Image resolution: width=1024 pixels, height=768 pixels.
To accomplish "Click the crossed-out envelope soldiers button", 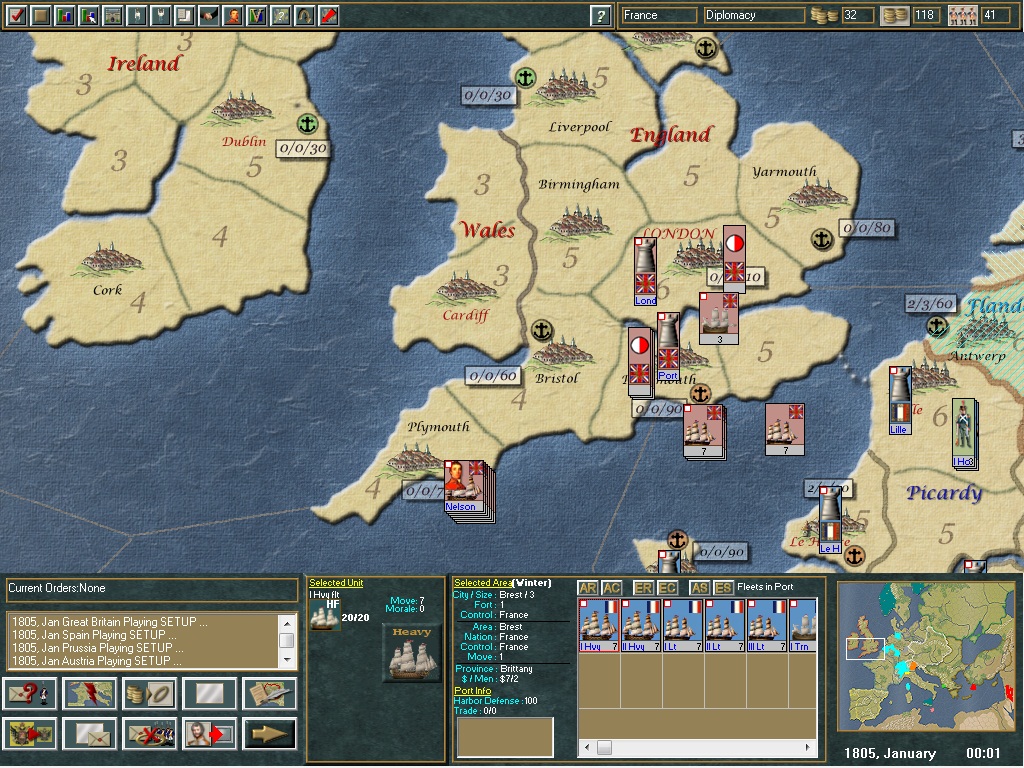I will tap(150, 734).
